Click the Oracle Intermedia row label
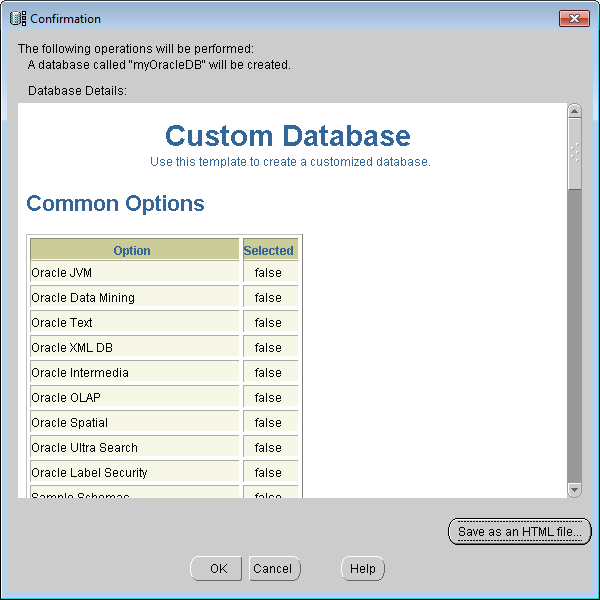 (80, 373)
